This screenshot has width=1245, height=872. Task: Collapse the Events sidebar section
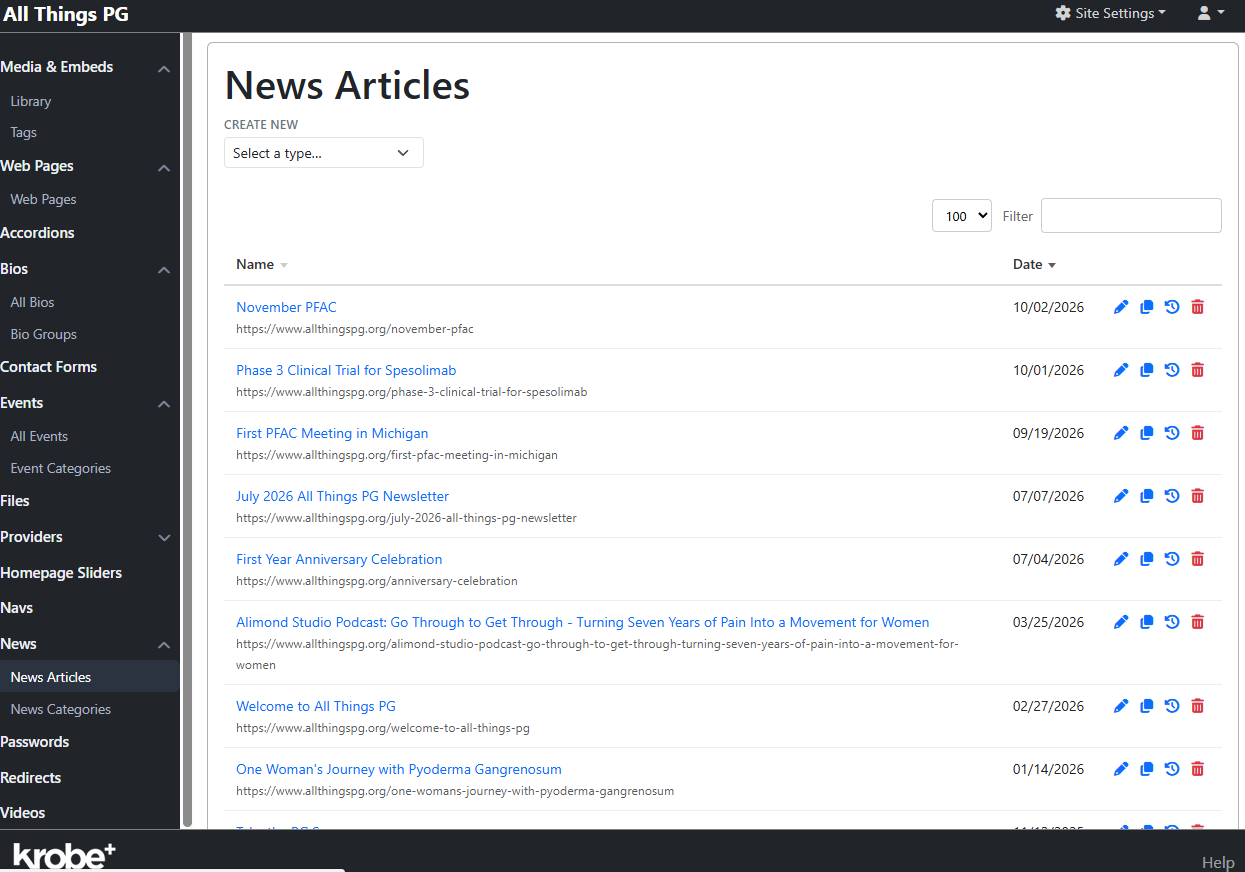164,404
